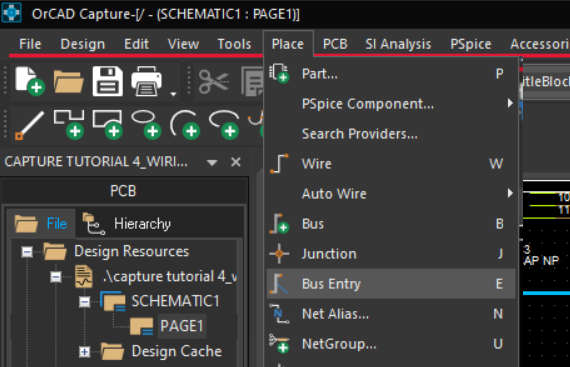Collapse the capture tutorial 4 design file
This screenshot has height=367, width=570.
(56, 277)
